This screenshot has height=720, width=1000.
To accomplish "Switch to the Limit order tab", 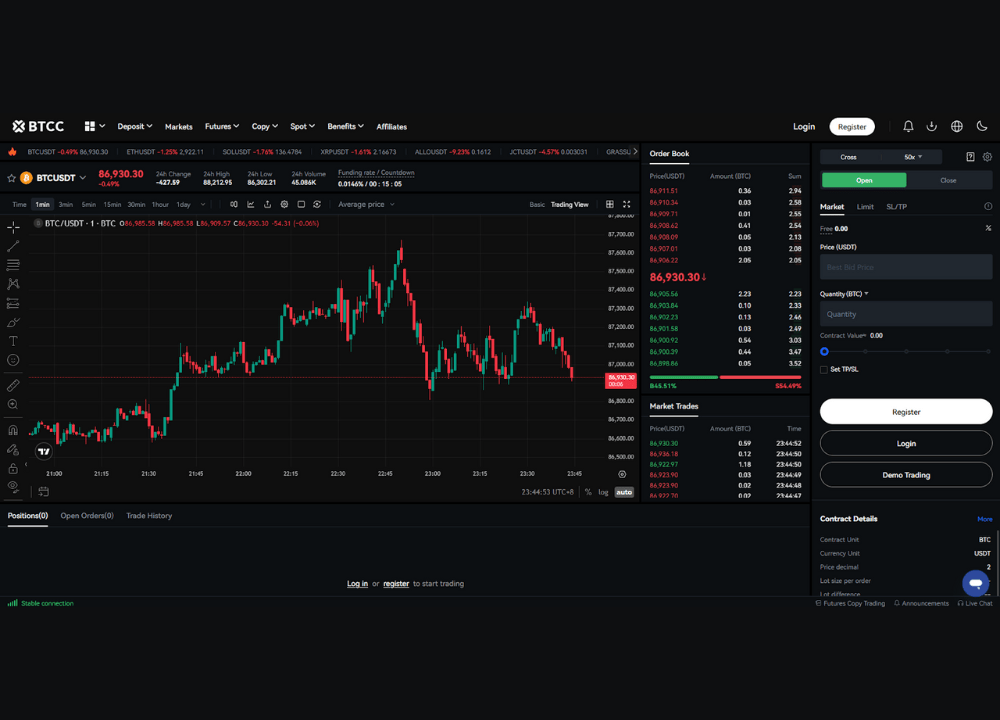I will coord(865,206).
